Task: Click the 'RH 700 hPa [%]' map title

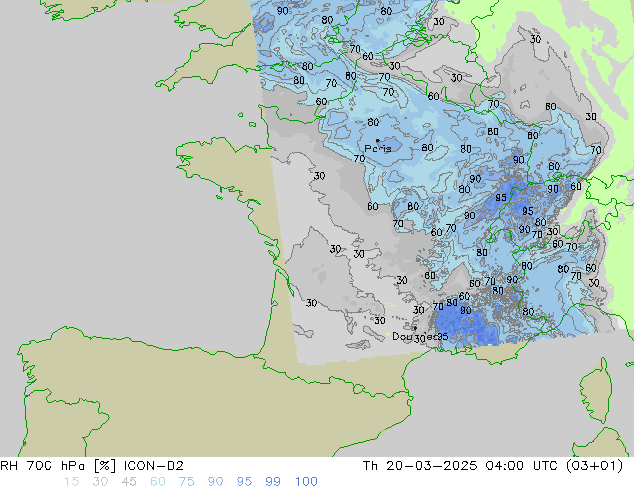Action: click(59, 466)
